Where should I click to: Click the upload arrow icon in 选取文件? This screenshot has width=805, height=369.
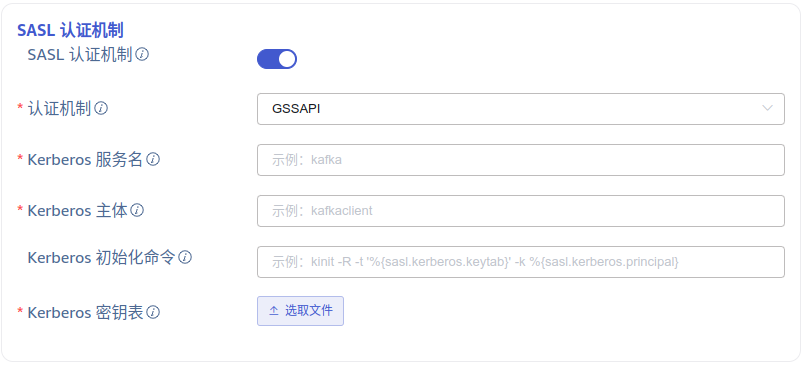click(274, 311)
